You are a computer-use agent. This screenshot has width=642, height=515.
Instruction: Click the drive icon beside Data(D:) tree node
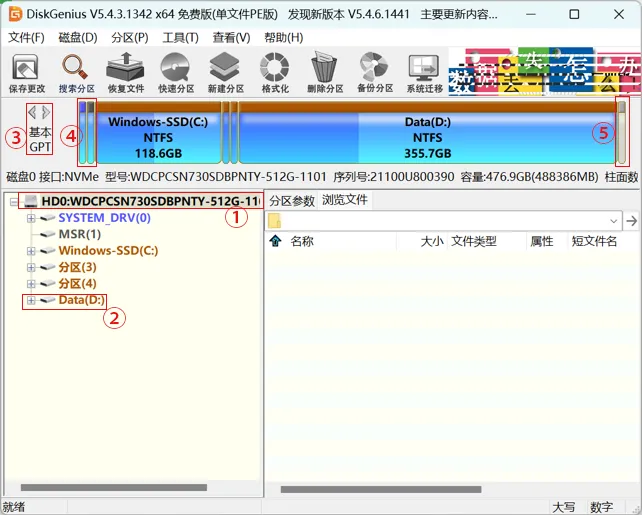pyautogui.click(x=48, y=300)
